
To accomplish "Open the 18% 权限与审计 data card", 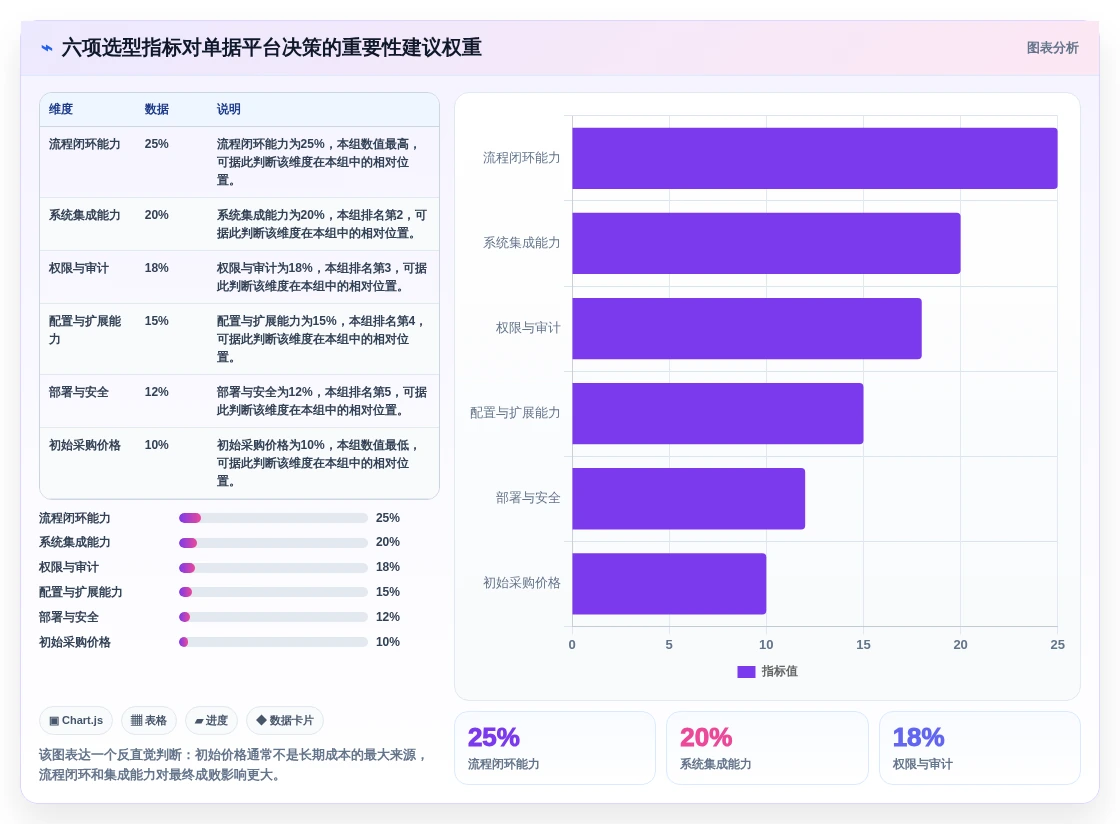I will pos(979,748).
